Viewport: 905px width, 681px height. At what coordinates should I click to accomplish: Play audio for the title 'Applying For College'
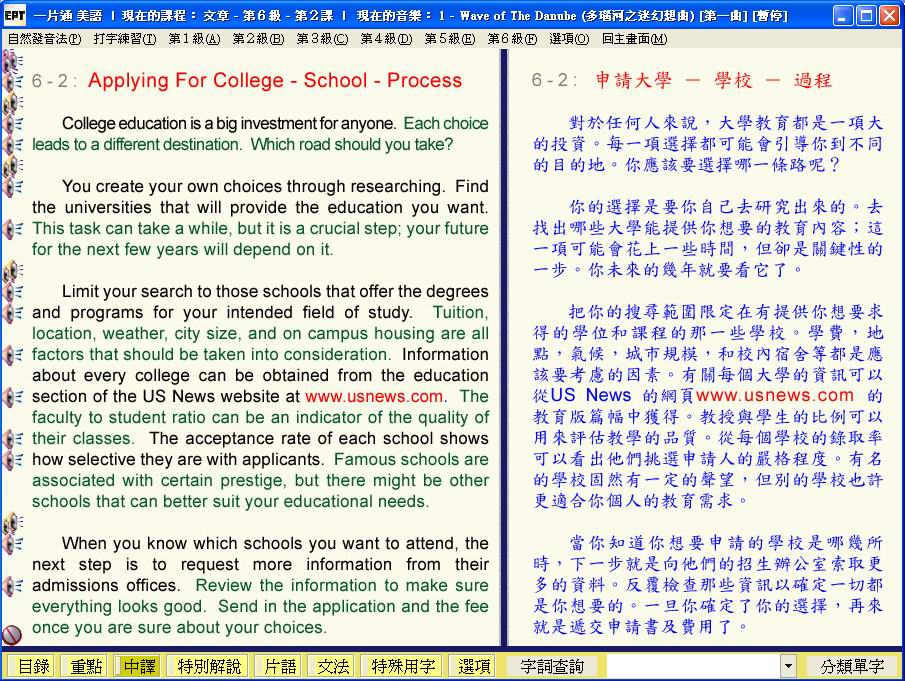[x=13, y=82]
